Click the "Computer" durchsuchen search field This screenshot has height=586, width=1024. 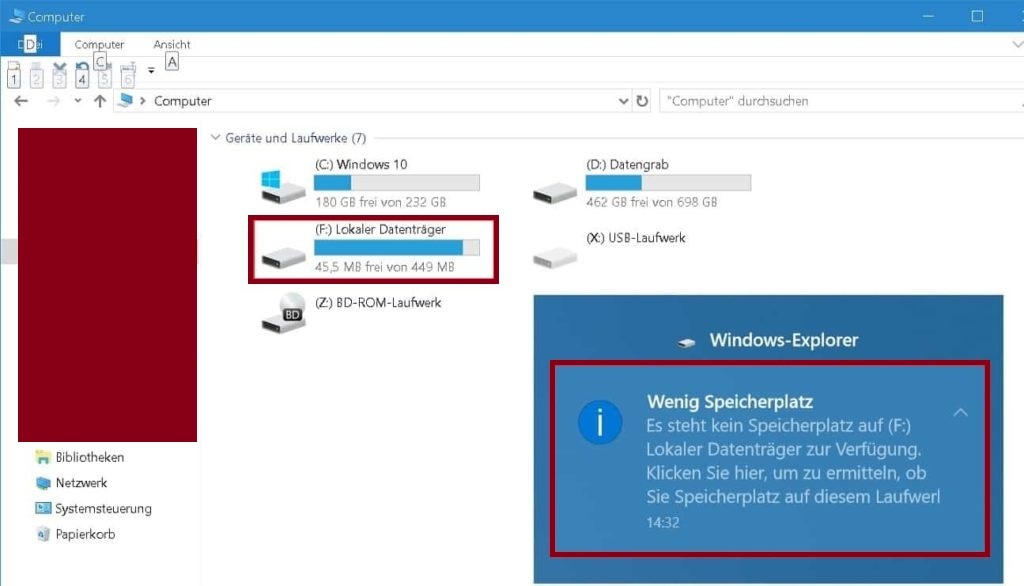(x=841, y=101)
